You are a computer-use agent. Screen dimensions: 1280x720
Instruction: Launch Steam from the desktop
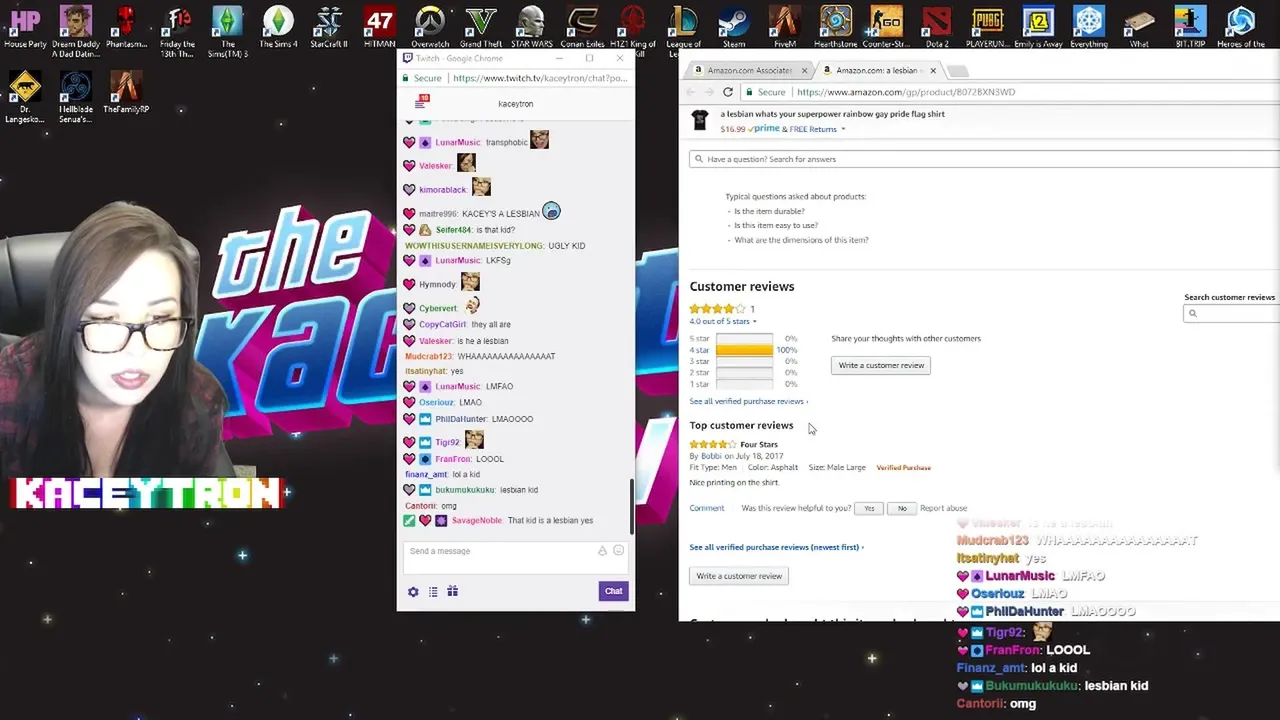[x=734, y=27]
